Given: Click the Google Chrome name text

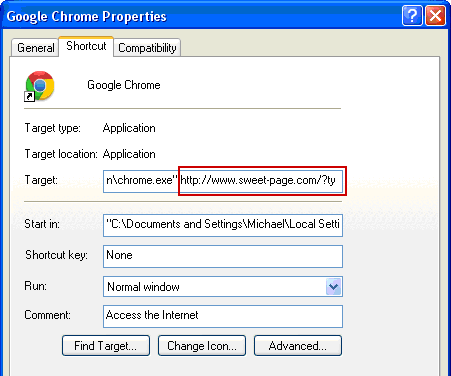Looking at the screenshot, I should coord(124,85).
